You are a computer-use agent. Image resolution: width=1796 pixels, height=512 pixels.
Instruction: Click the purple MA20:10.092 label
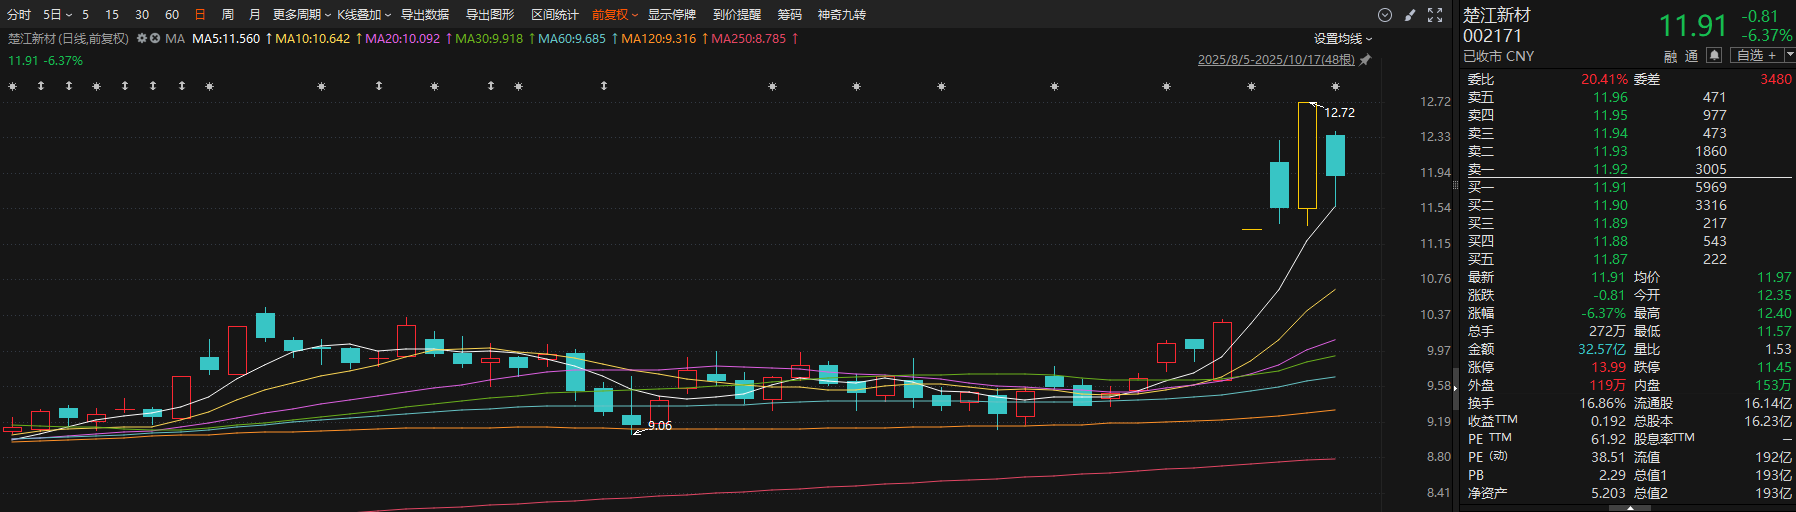pos(402,39)
